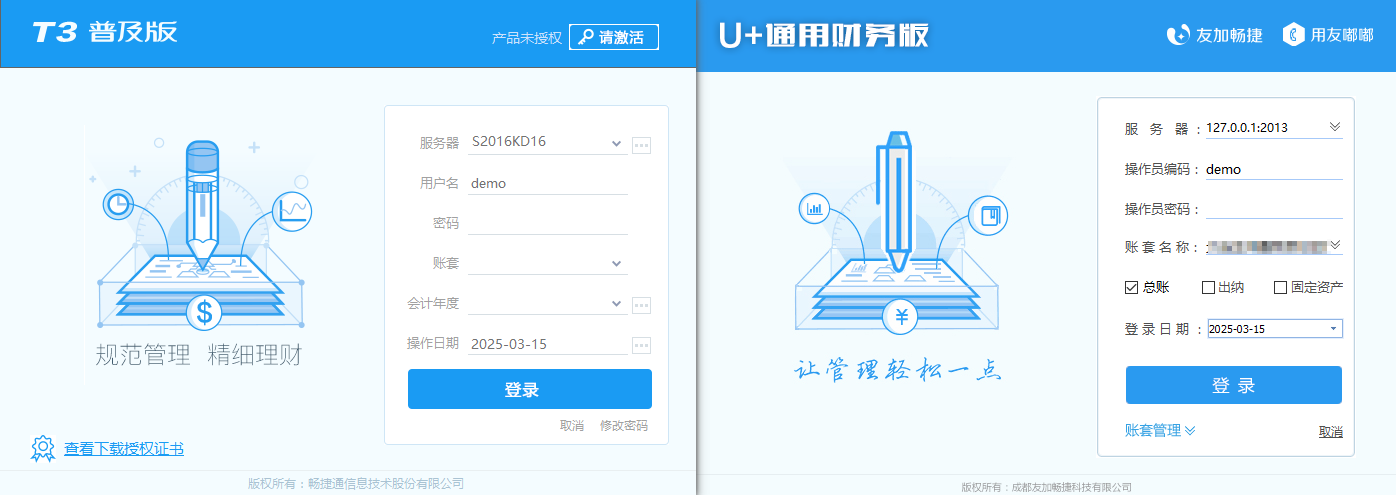Focus the 用户名 field containing demo

click(x=547, y=184)
